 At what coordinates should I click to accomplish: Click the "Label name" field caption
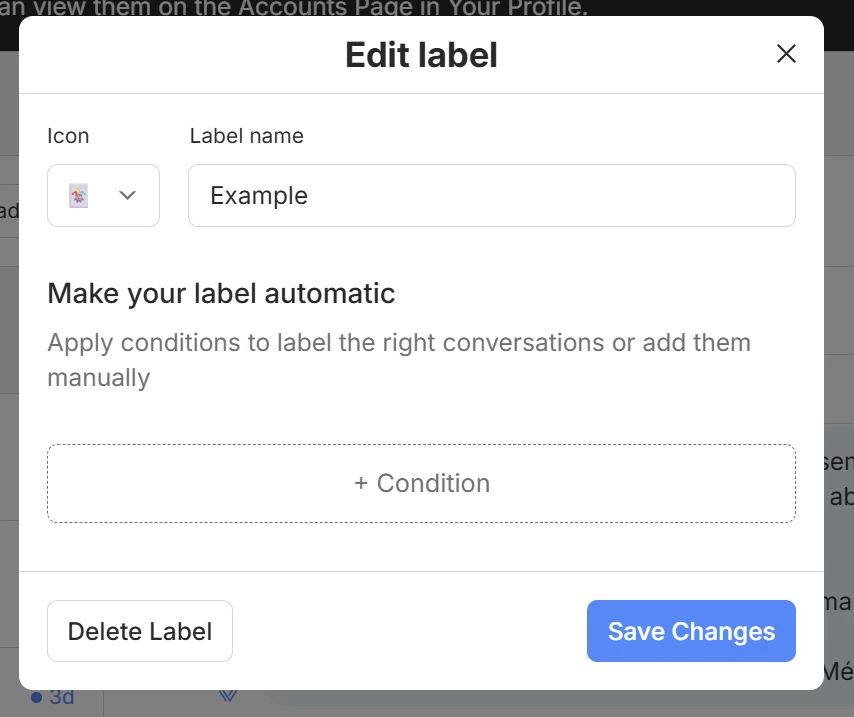246,136
